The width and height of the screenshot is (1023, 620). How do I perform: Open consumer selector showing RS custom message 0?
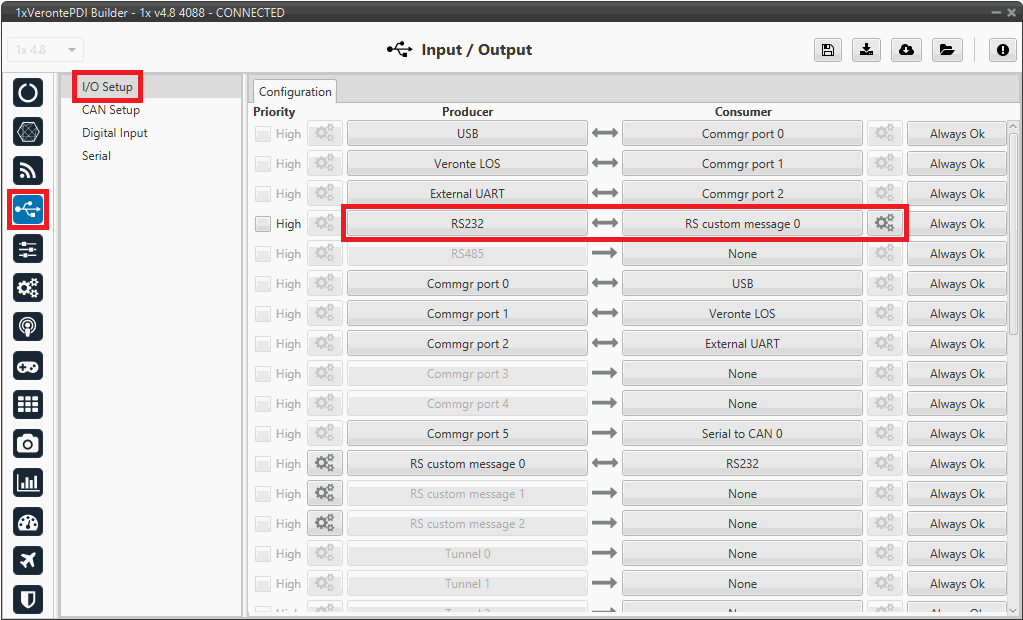coord(742,224)
